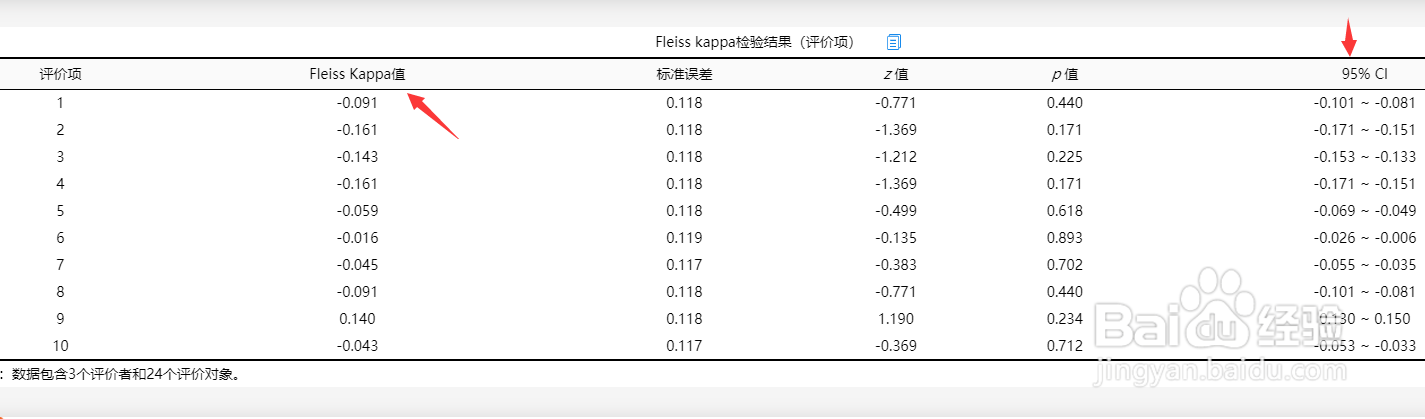Click the z value 1.190 in row 9
The height and width of the screenshot is (419, 1425).
tap(895, 318)
